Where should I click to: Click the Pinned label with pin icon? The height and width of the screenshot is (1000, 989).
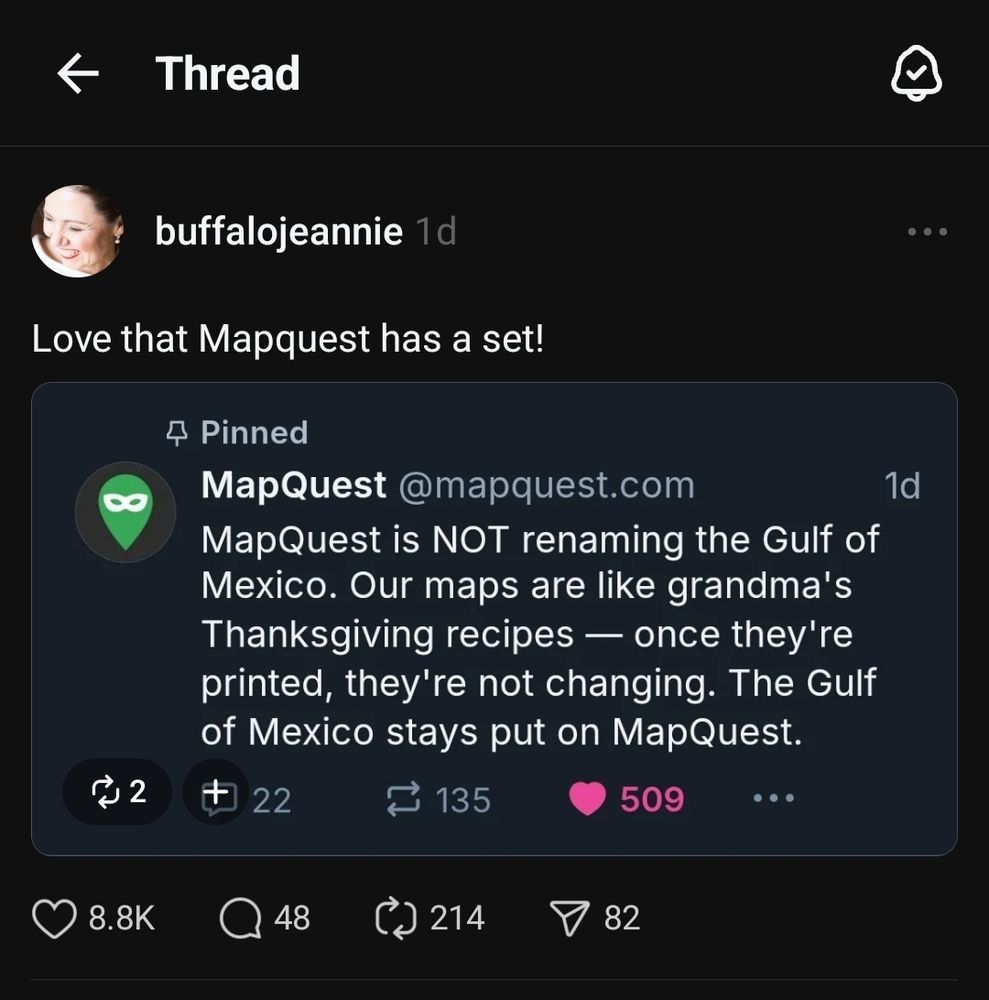coord(237,432)
